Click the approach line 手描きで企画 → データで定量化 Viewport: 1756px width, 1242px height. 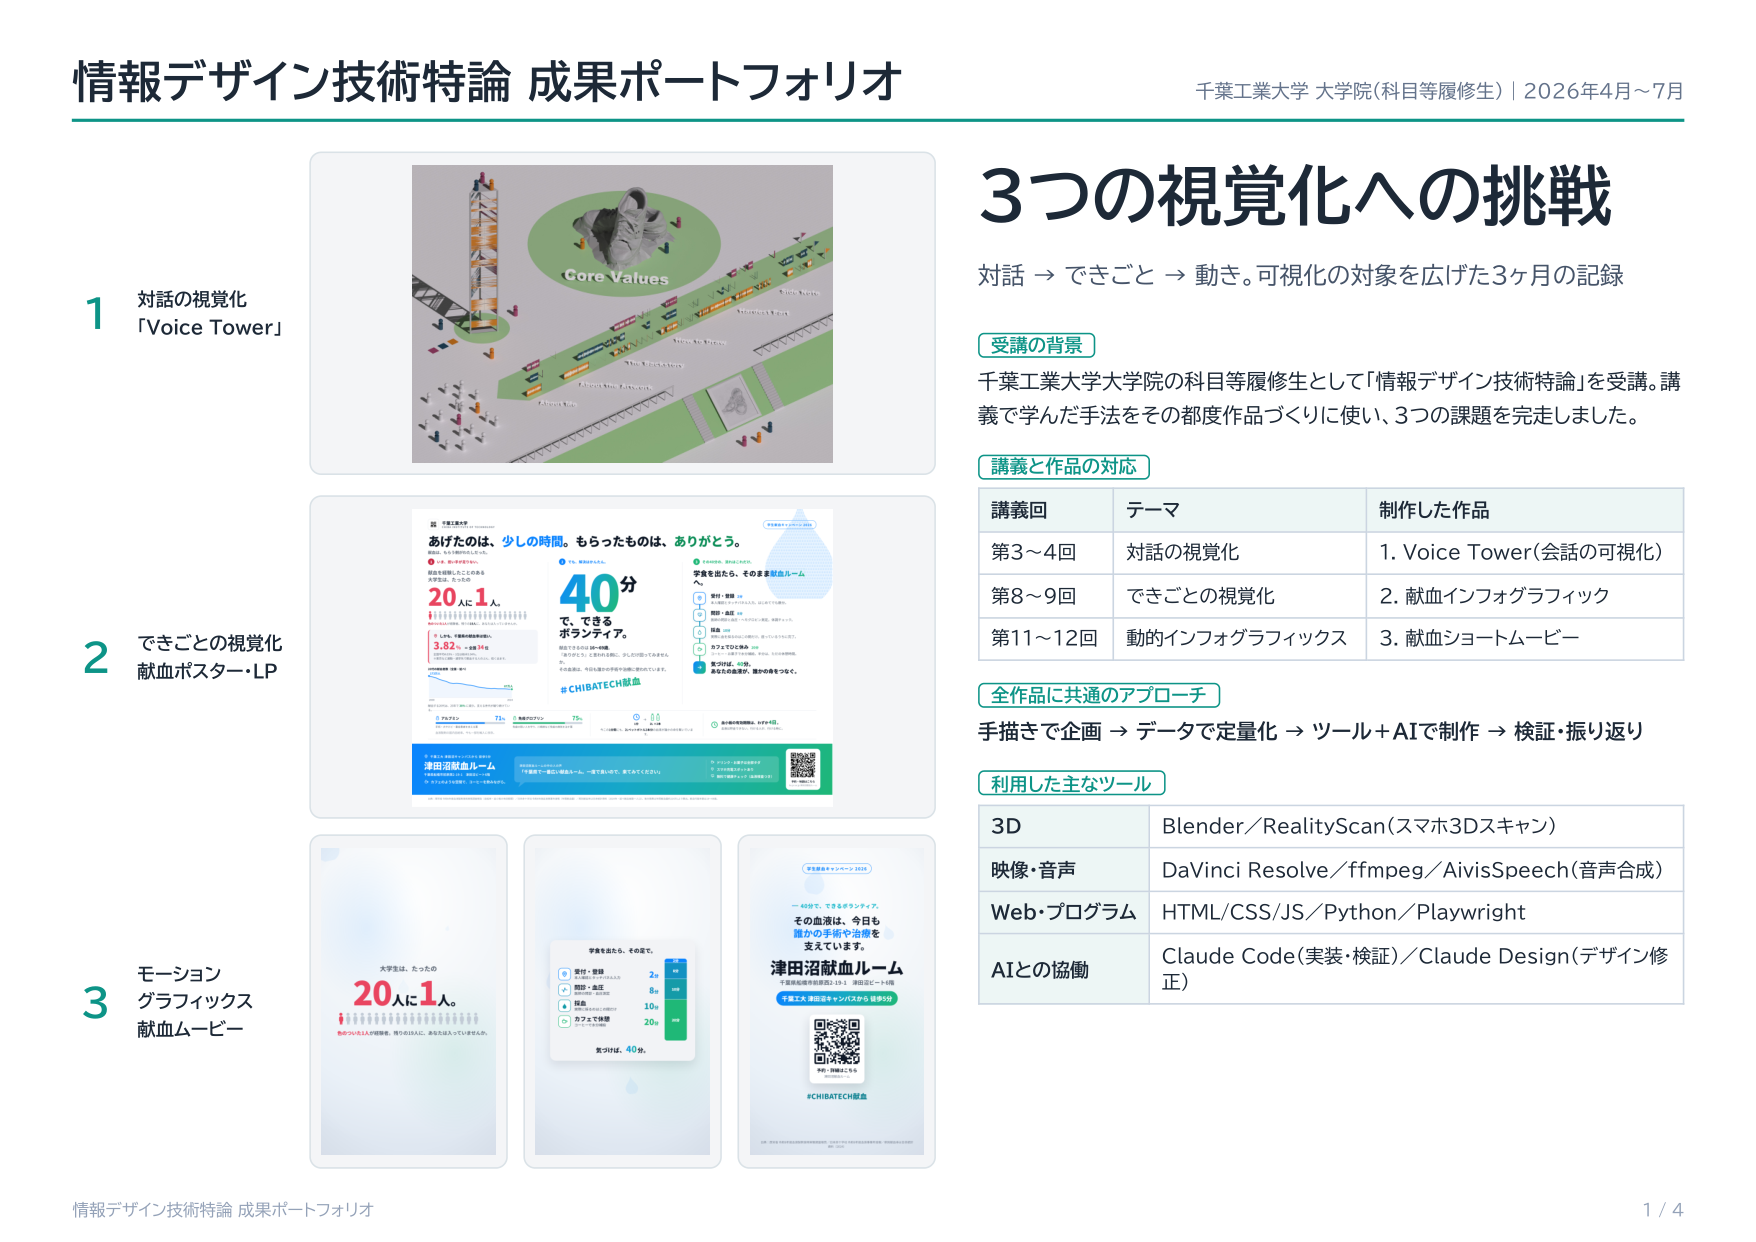point(1311,731)
